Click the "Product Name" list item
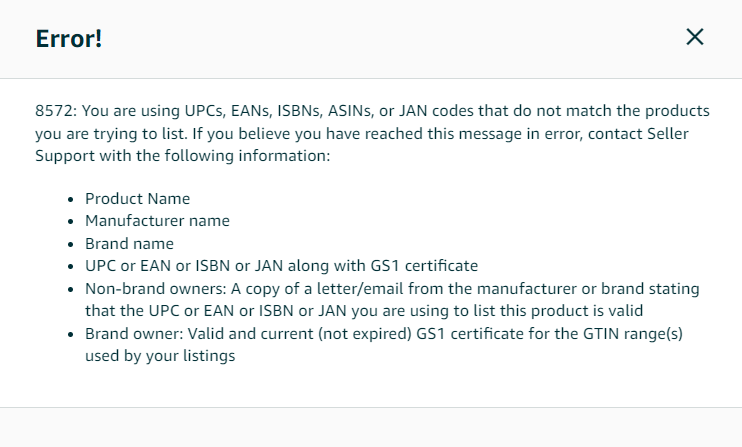 (137, 199)
